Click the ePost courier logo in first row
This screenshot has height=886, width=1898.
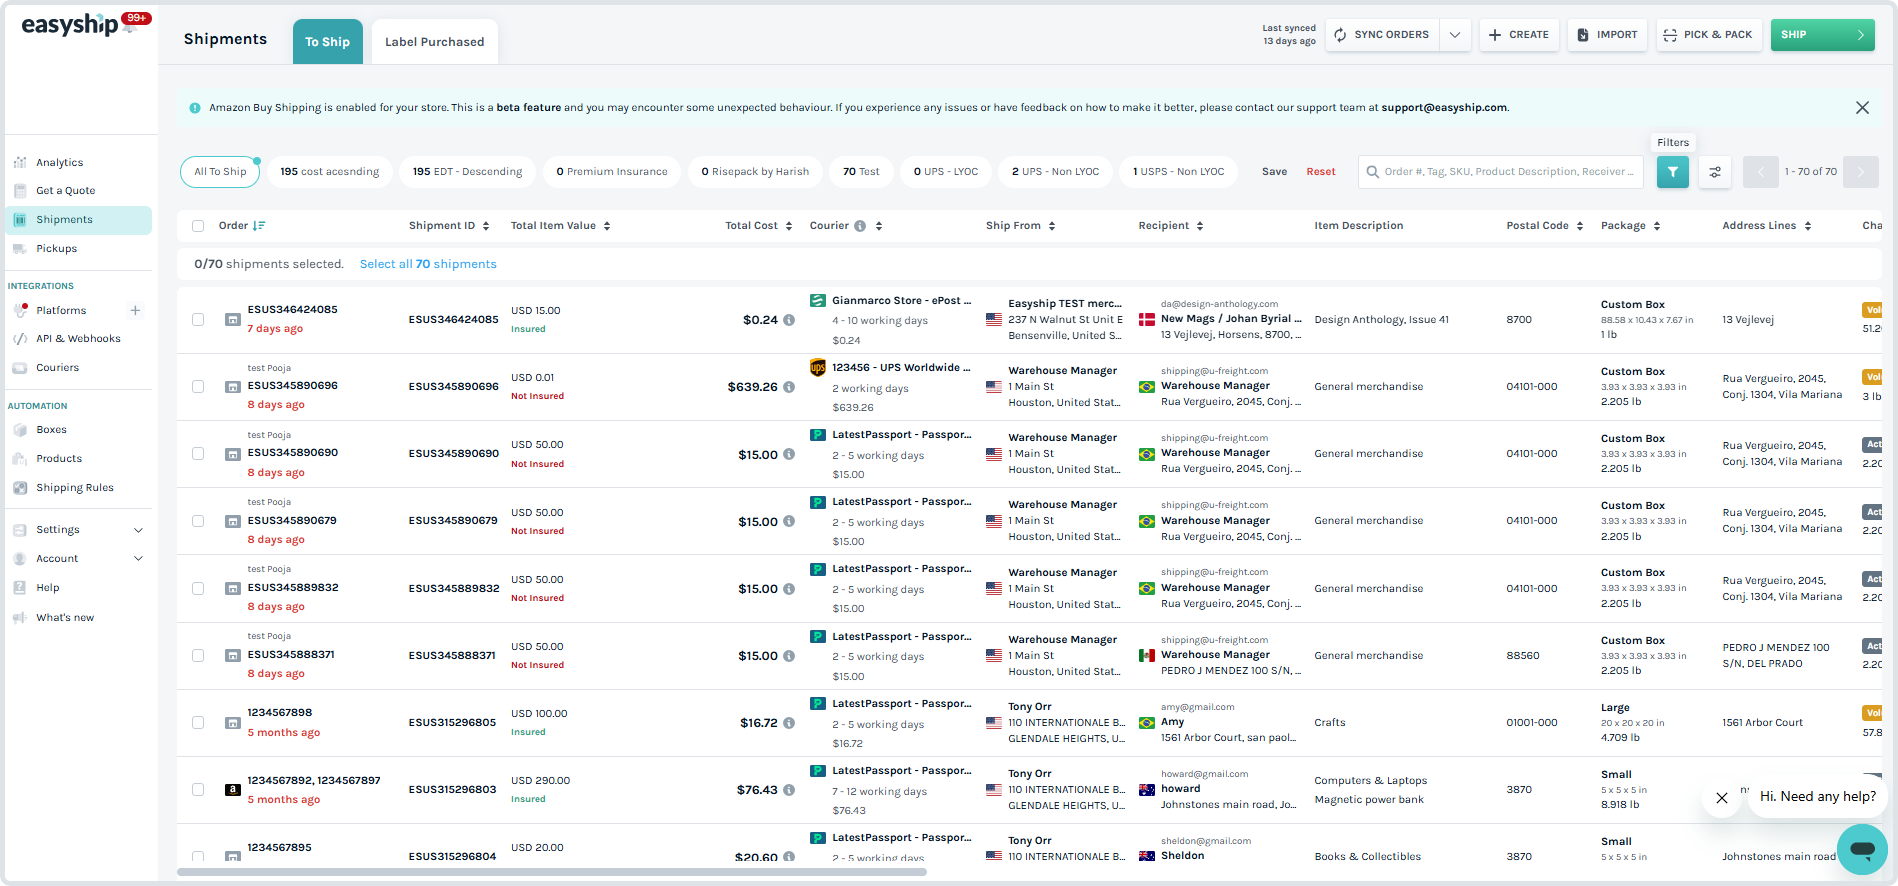point(818,300)
